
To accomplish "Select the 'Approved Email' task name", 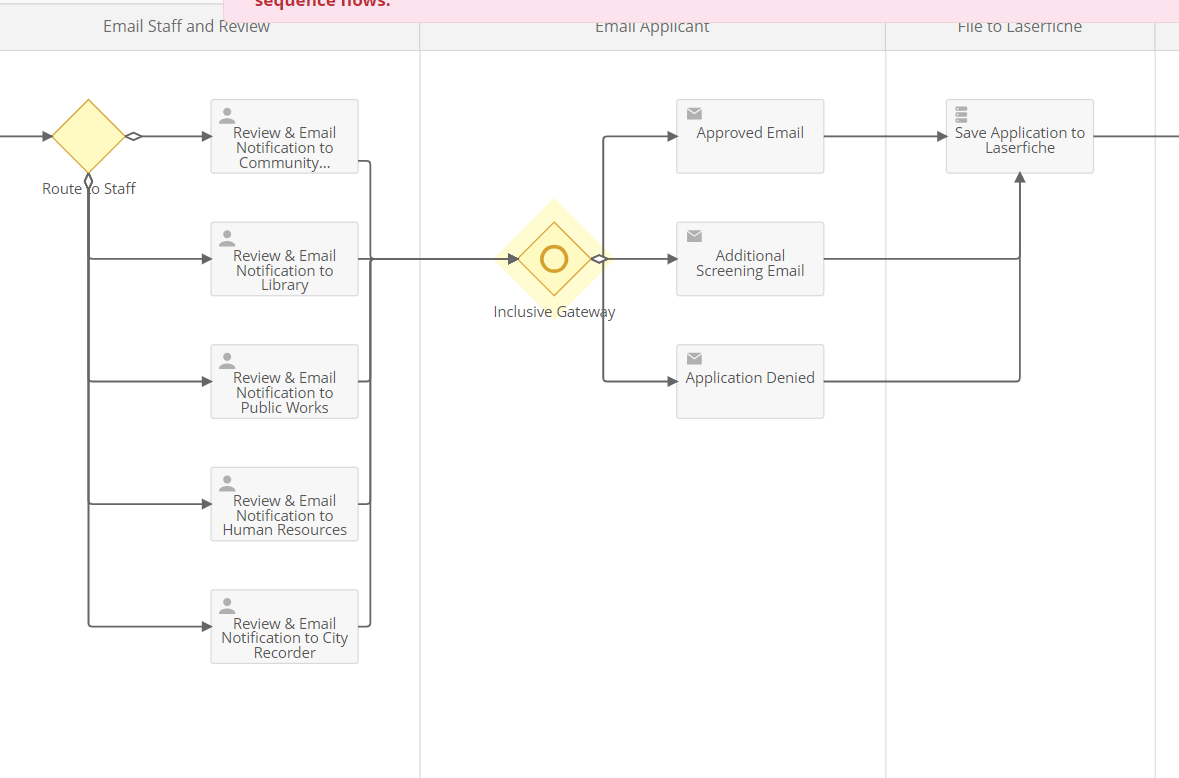I will 750,133.
